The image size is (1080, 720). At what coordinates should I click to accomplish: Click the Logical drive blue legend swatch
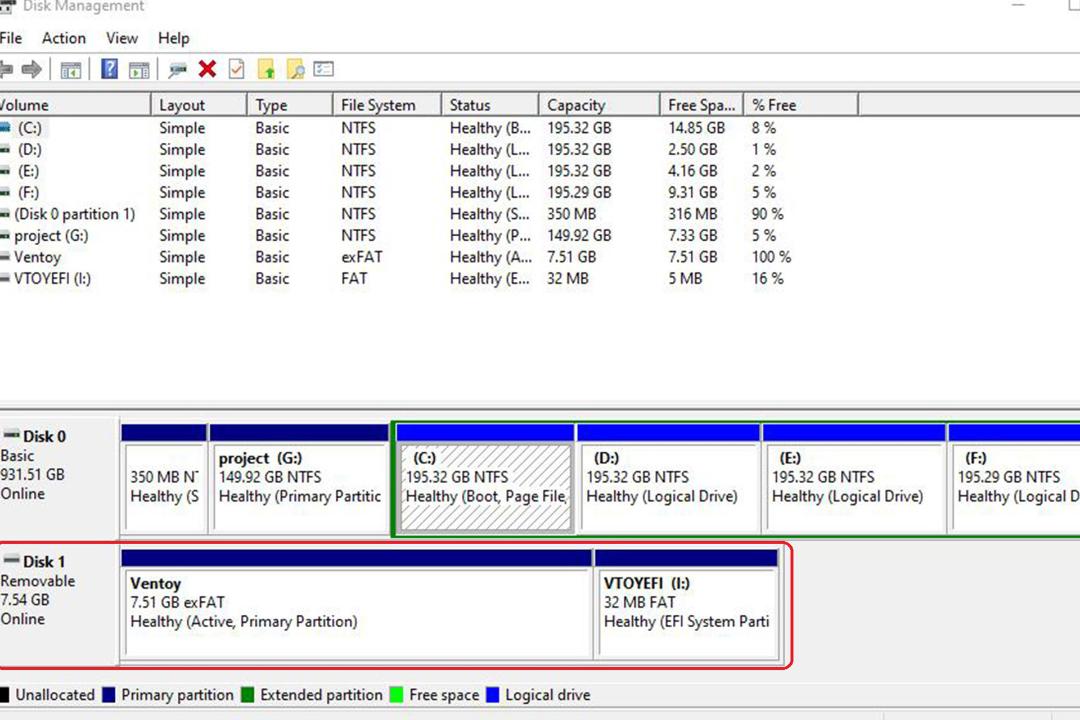[492, 695]
